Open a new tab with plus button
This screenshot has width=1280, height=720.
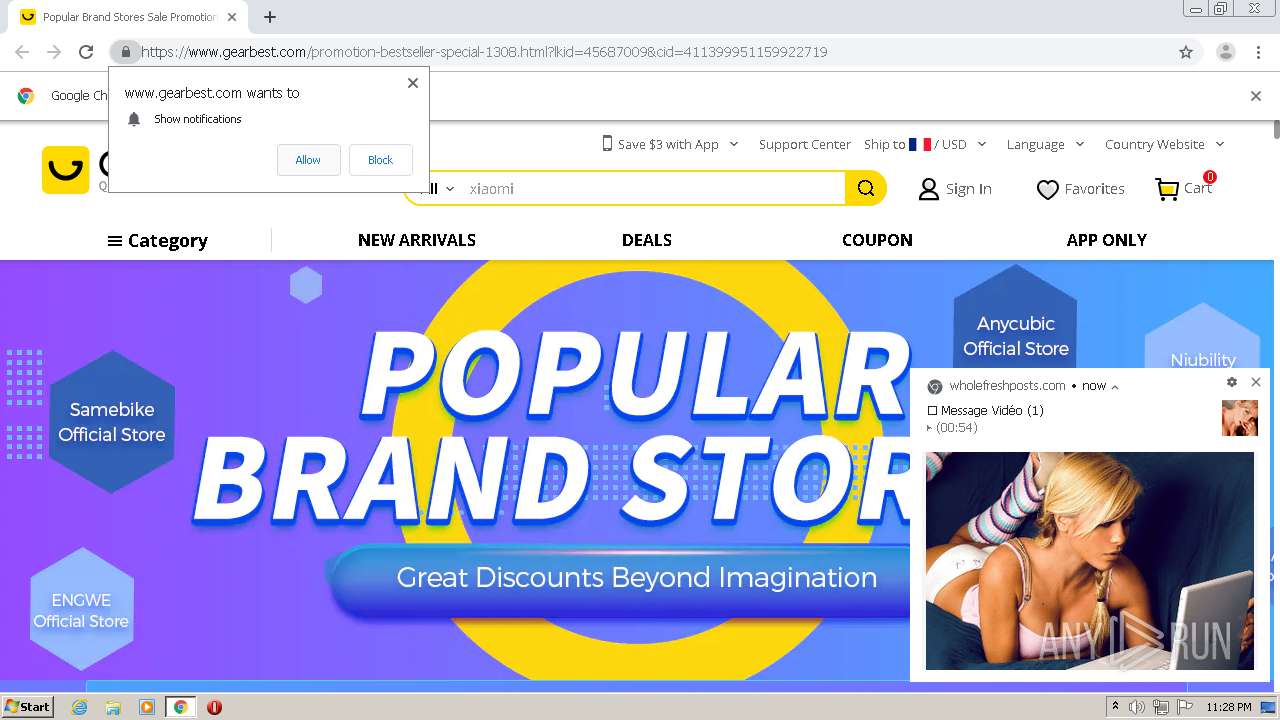pyautogui.click(x=270, y=17)
